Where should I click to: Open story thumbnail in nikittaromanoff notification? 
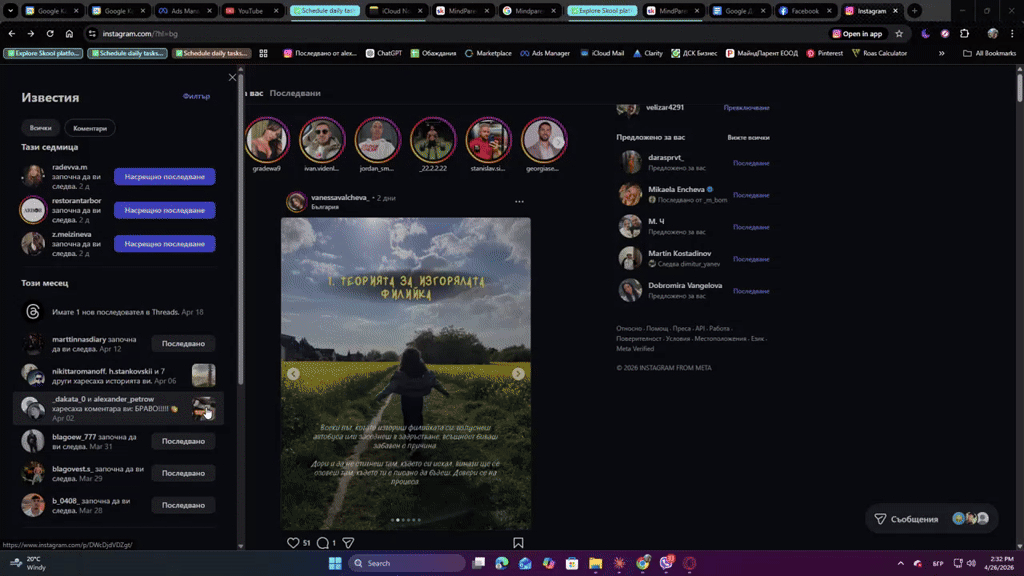[204, 376]
